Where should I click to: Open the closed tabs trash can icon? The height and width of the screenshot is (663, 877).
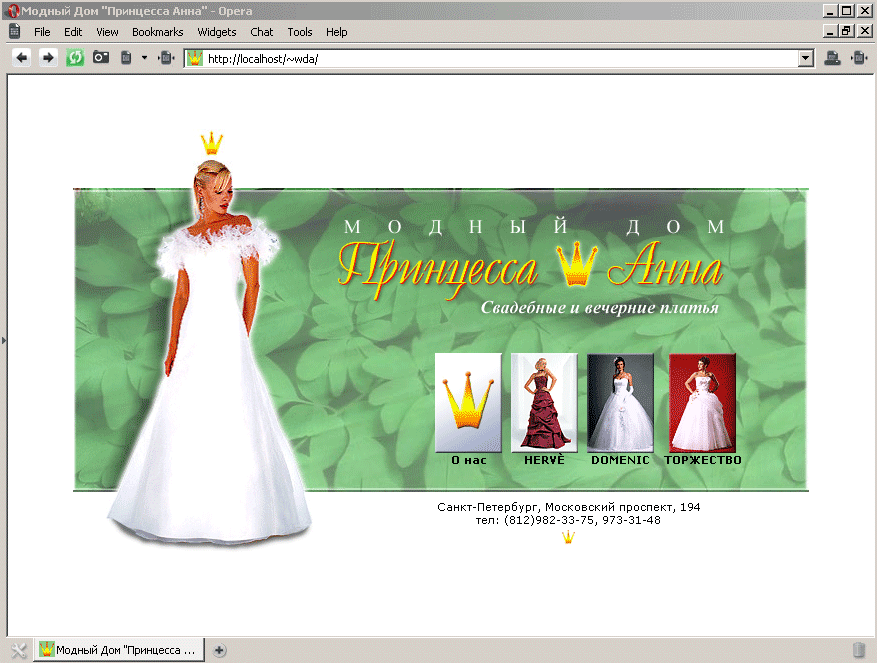tap(859, 650)
